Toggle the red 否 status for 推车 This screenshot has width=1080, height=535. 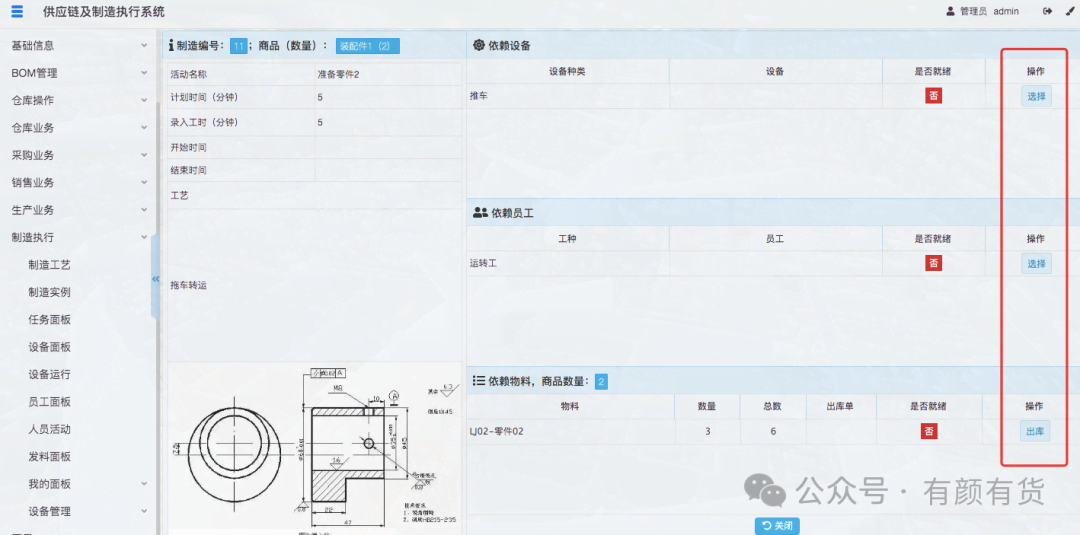933,96
